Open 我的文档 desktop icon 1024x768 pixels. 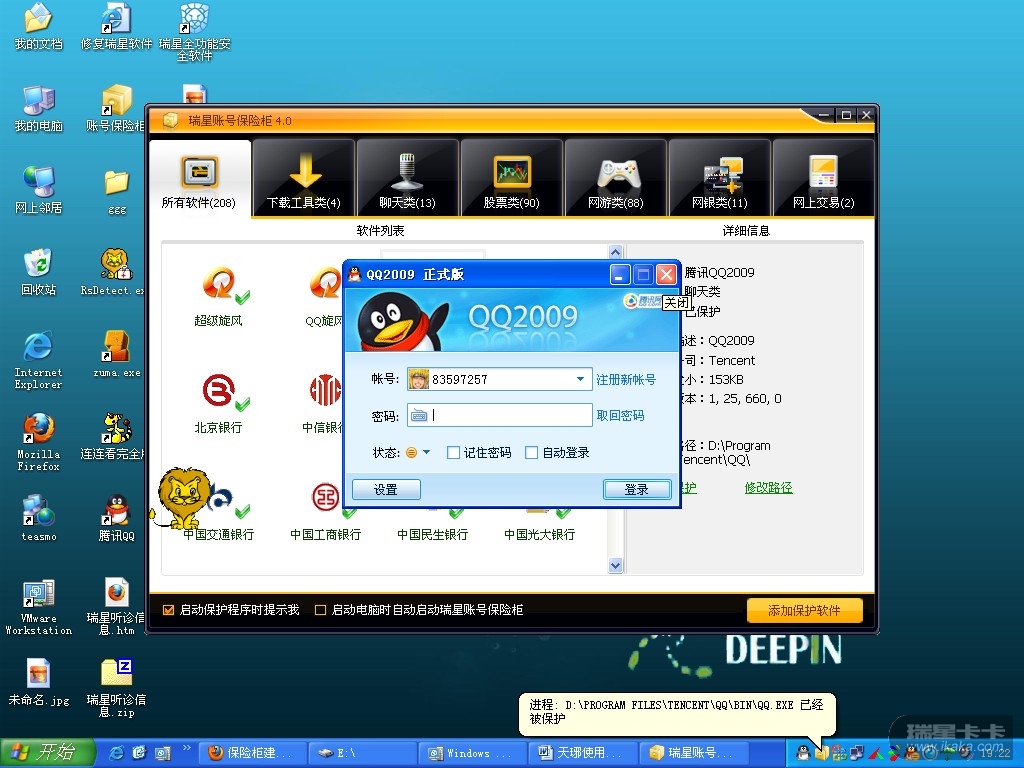coord(39,26)
